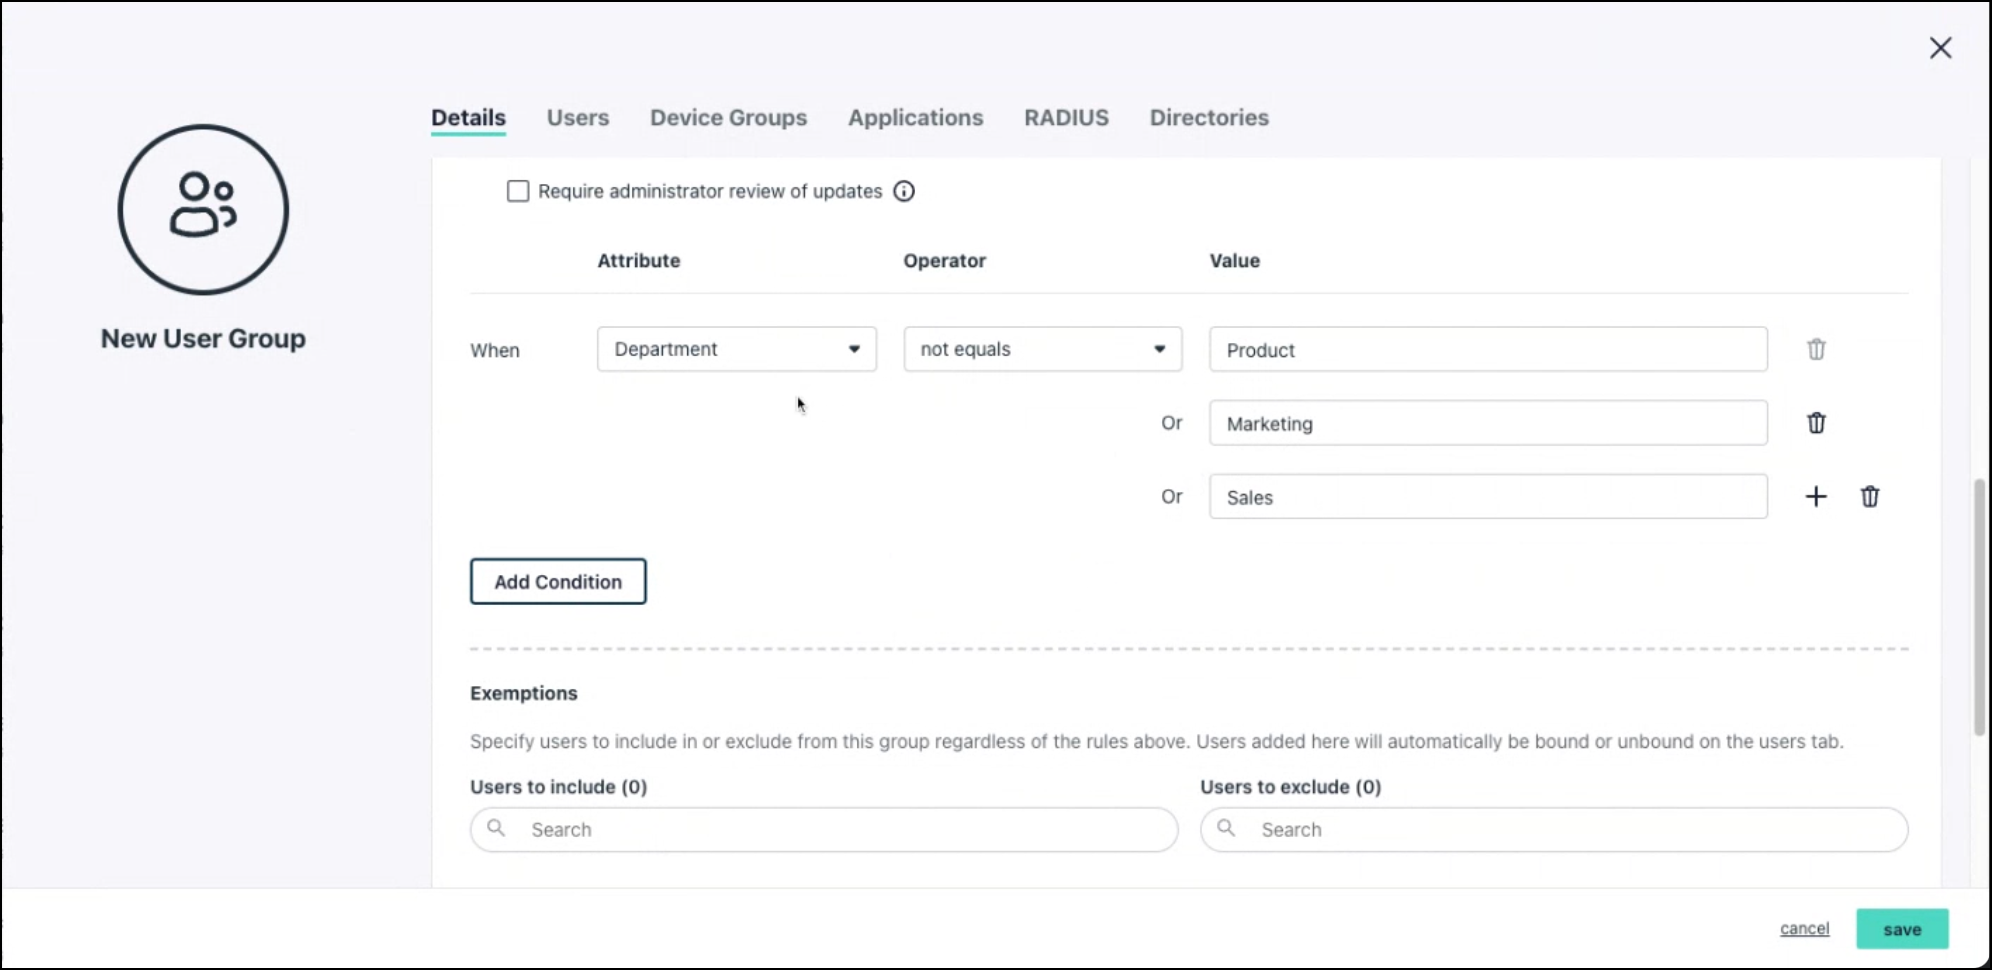Click the search icon in Users to exclude
Viewport: 1992px width, 970px height.
tap(1226, 828)
